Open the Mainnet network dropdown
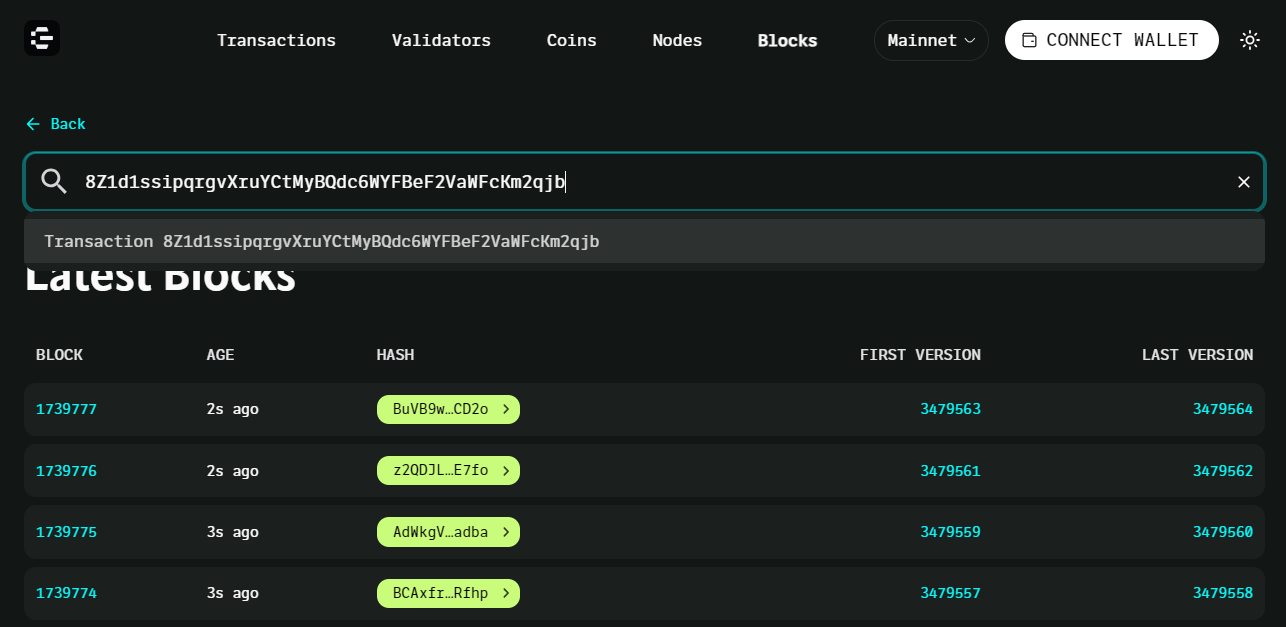Screen dimensions: 1286x627 [x=931, y=41]
